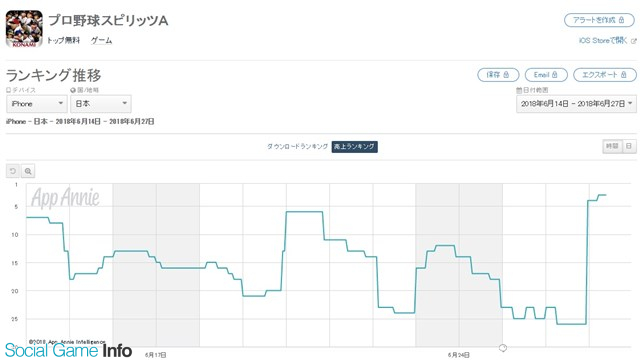640x363 pixels.
Task: Click the トップ無料 category link
Action: [x=63, y=40]
